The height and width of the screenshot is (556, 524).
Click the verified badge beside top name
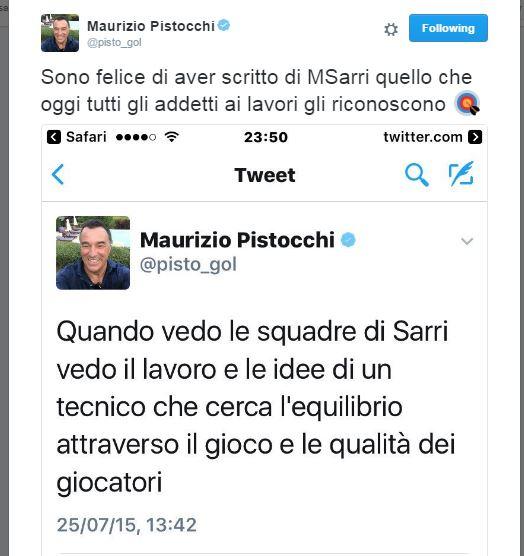[x=224, y=26]
